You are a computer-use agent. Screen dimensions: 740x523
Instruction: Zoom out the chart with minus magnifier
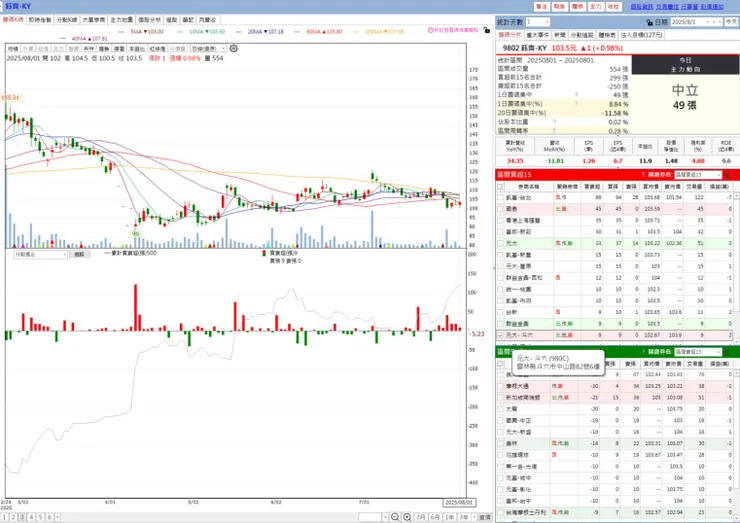click(395, 517)
